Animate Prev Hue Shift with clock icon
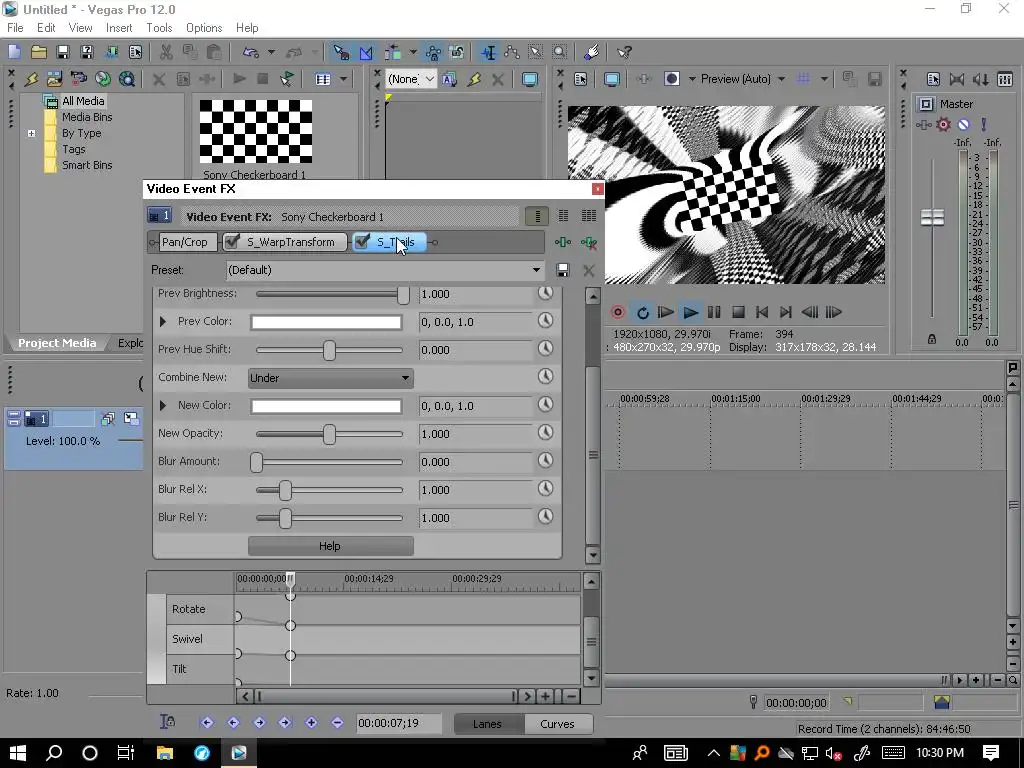The width and height of the screenshot is (1024, 768). [545, 349]
